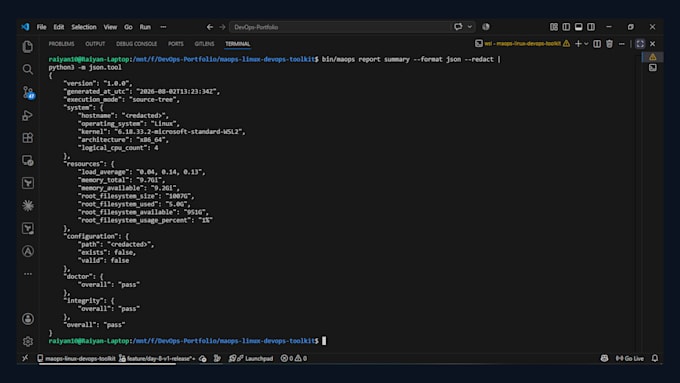Open the Search view in activity bar

tap(28, 69)
